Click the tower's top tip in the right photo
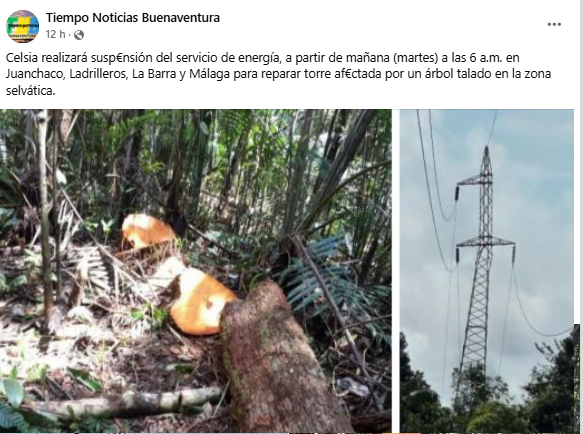 [x=486, y=150]
